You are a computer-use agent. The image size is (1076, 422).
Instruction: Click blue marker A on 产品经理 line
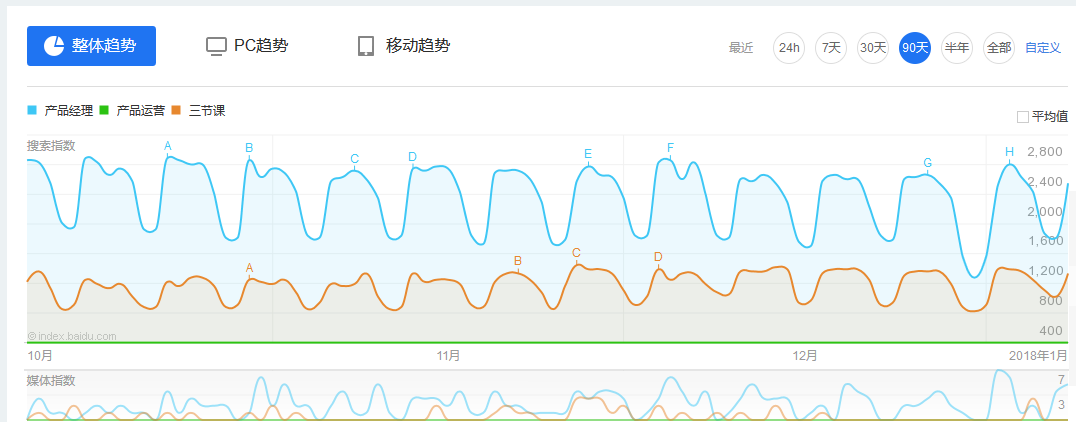point(167,146)
